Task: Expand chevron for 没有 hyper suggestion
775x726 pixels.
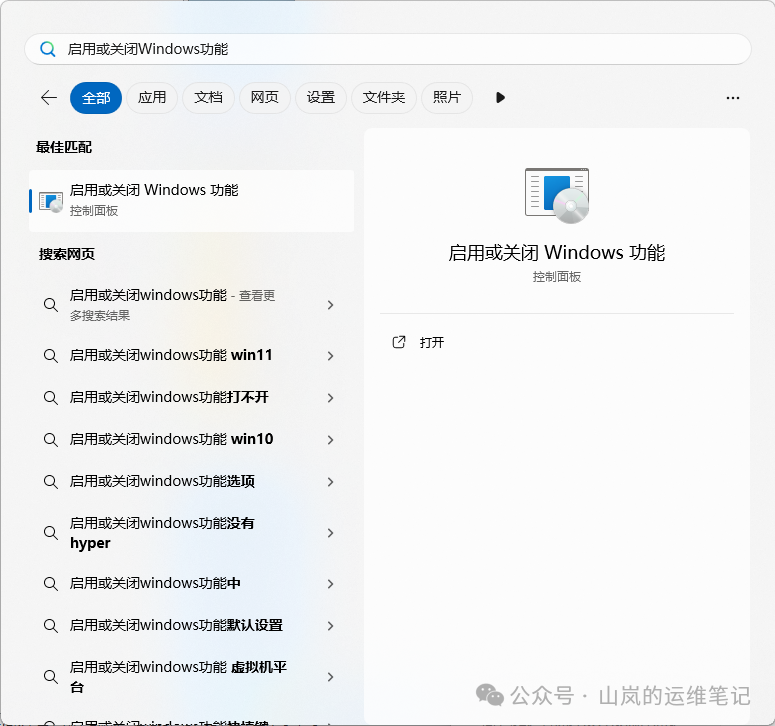Action: point(331,533)
